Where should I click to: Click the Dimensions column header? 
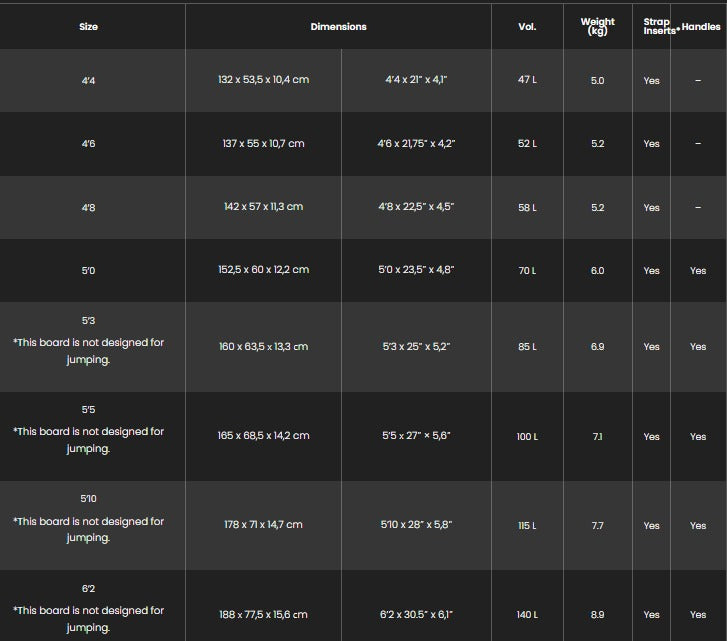(x=338, y=27)
